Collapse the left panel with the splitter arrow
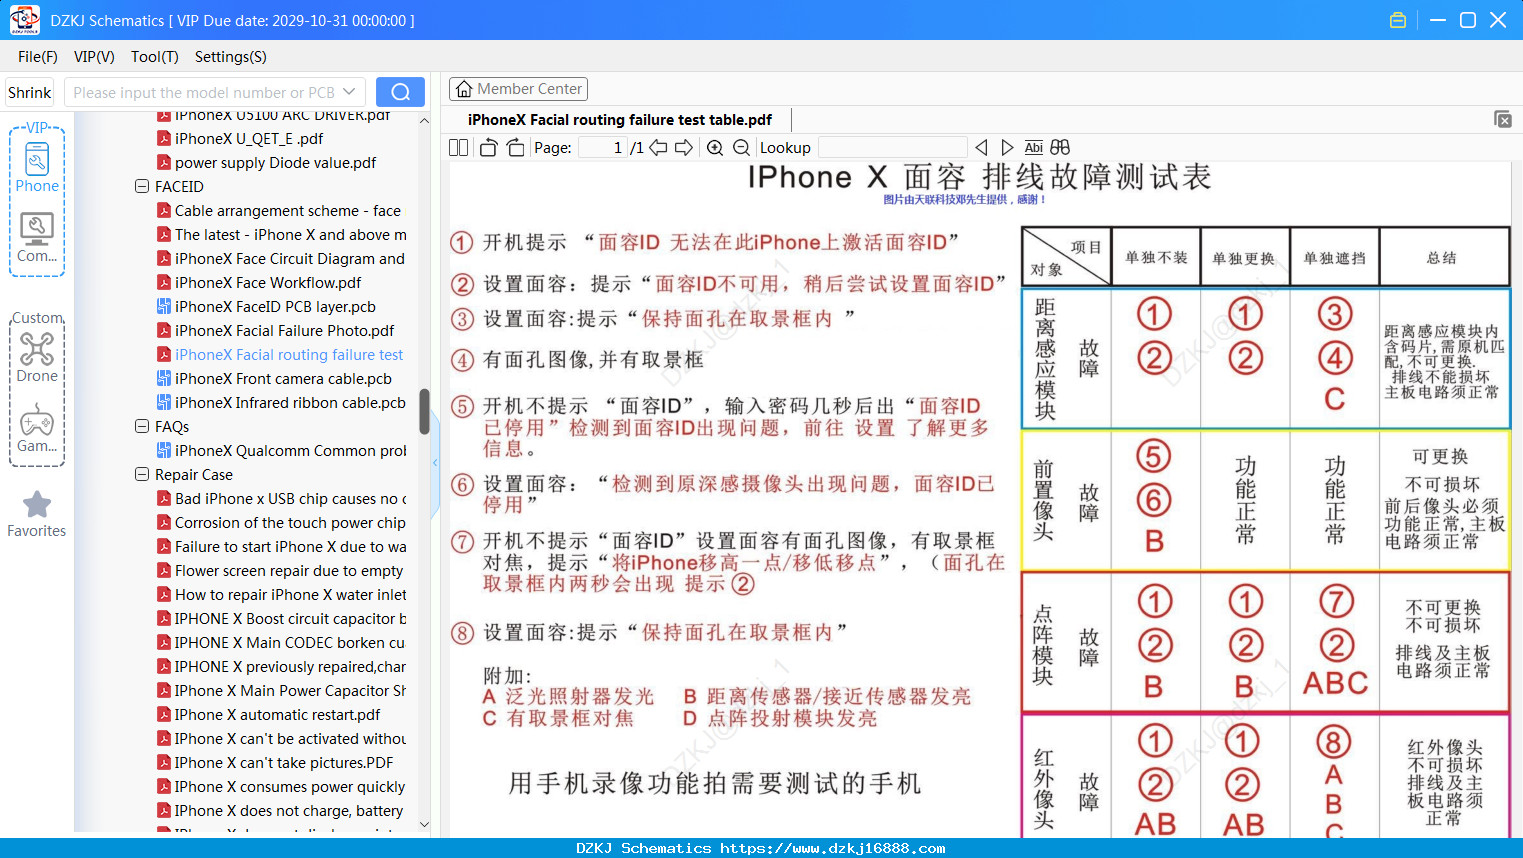The width and height of the screenshot is (1523, 858). coord(435,463)
